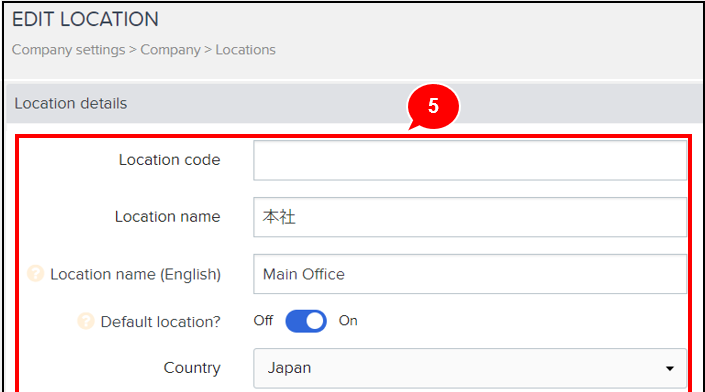The width and height of the screenshot is (705, 392).
Task: Click the EDIT LOCATION page title
Action: [x=85, y=19]
